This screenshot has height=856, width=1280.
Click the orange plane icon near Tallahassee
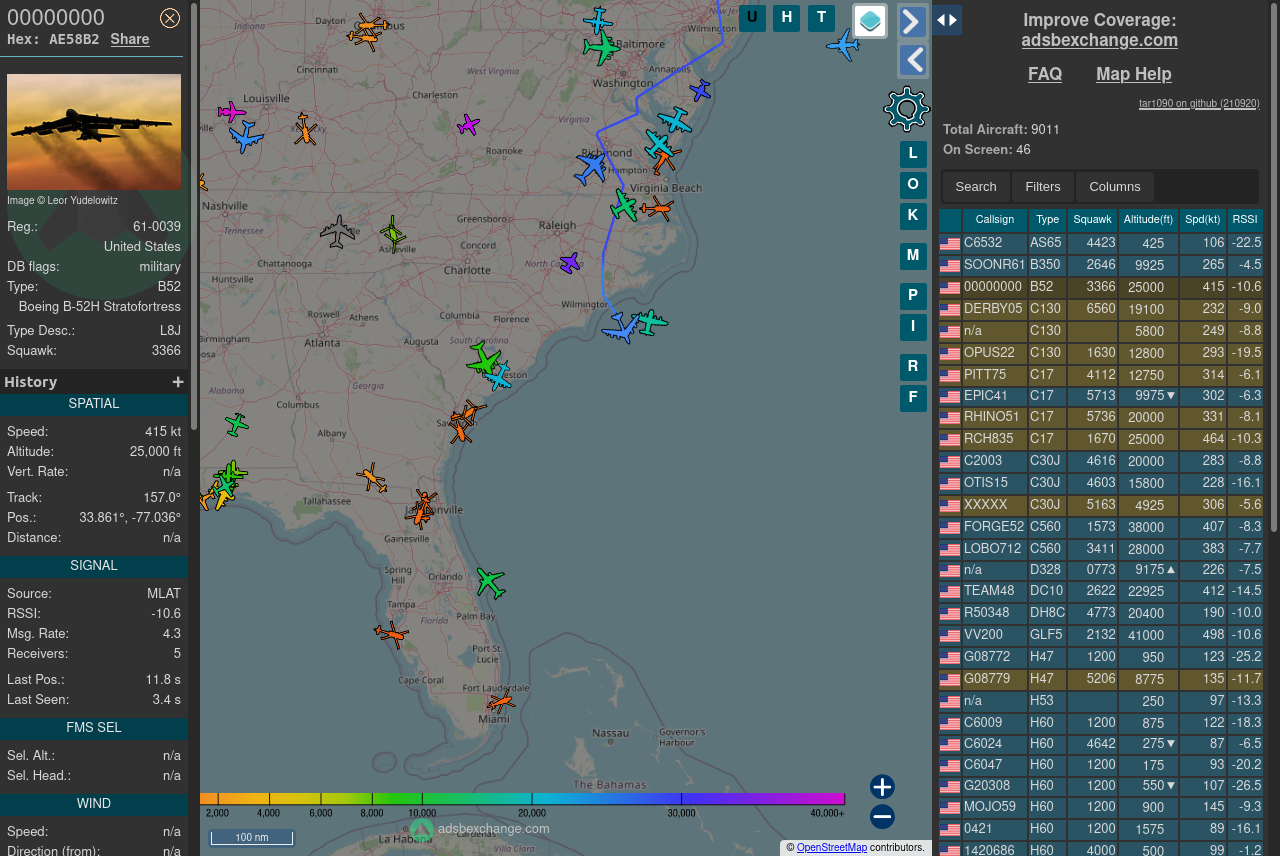[372, 478]
